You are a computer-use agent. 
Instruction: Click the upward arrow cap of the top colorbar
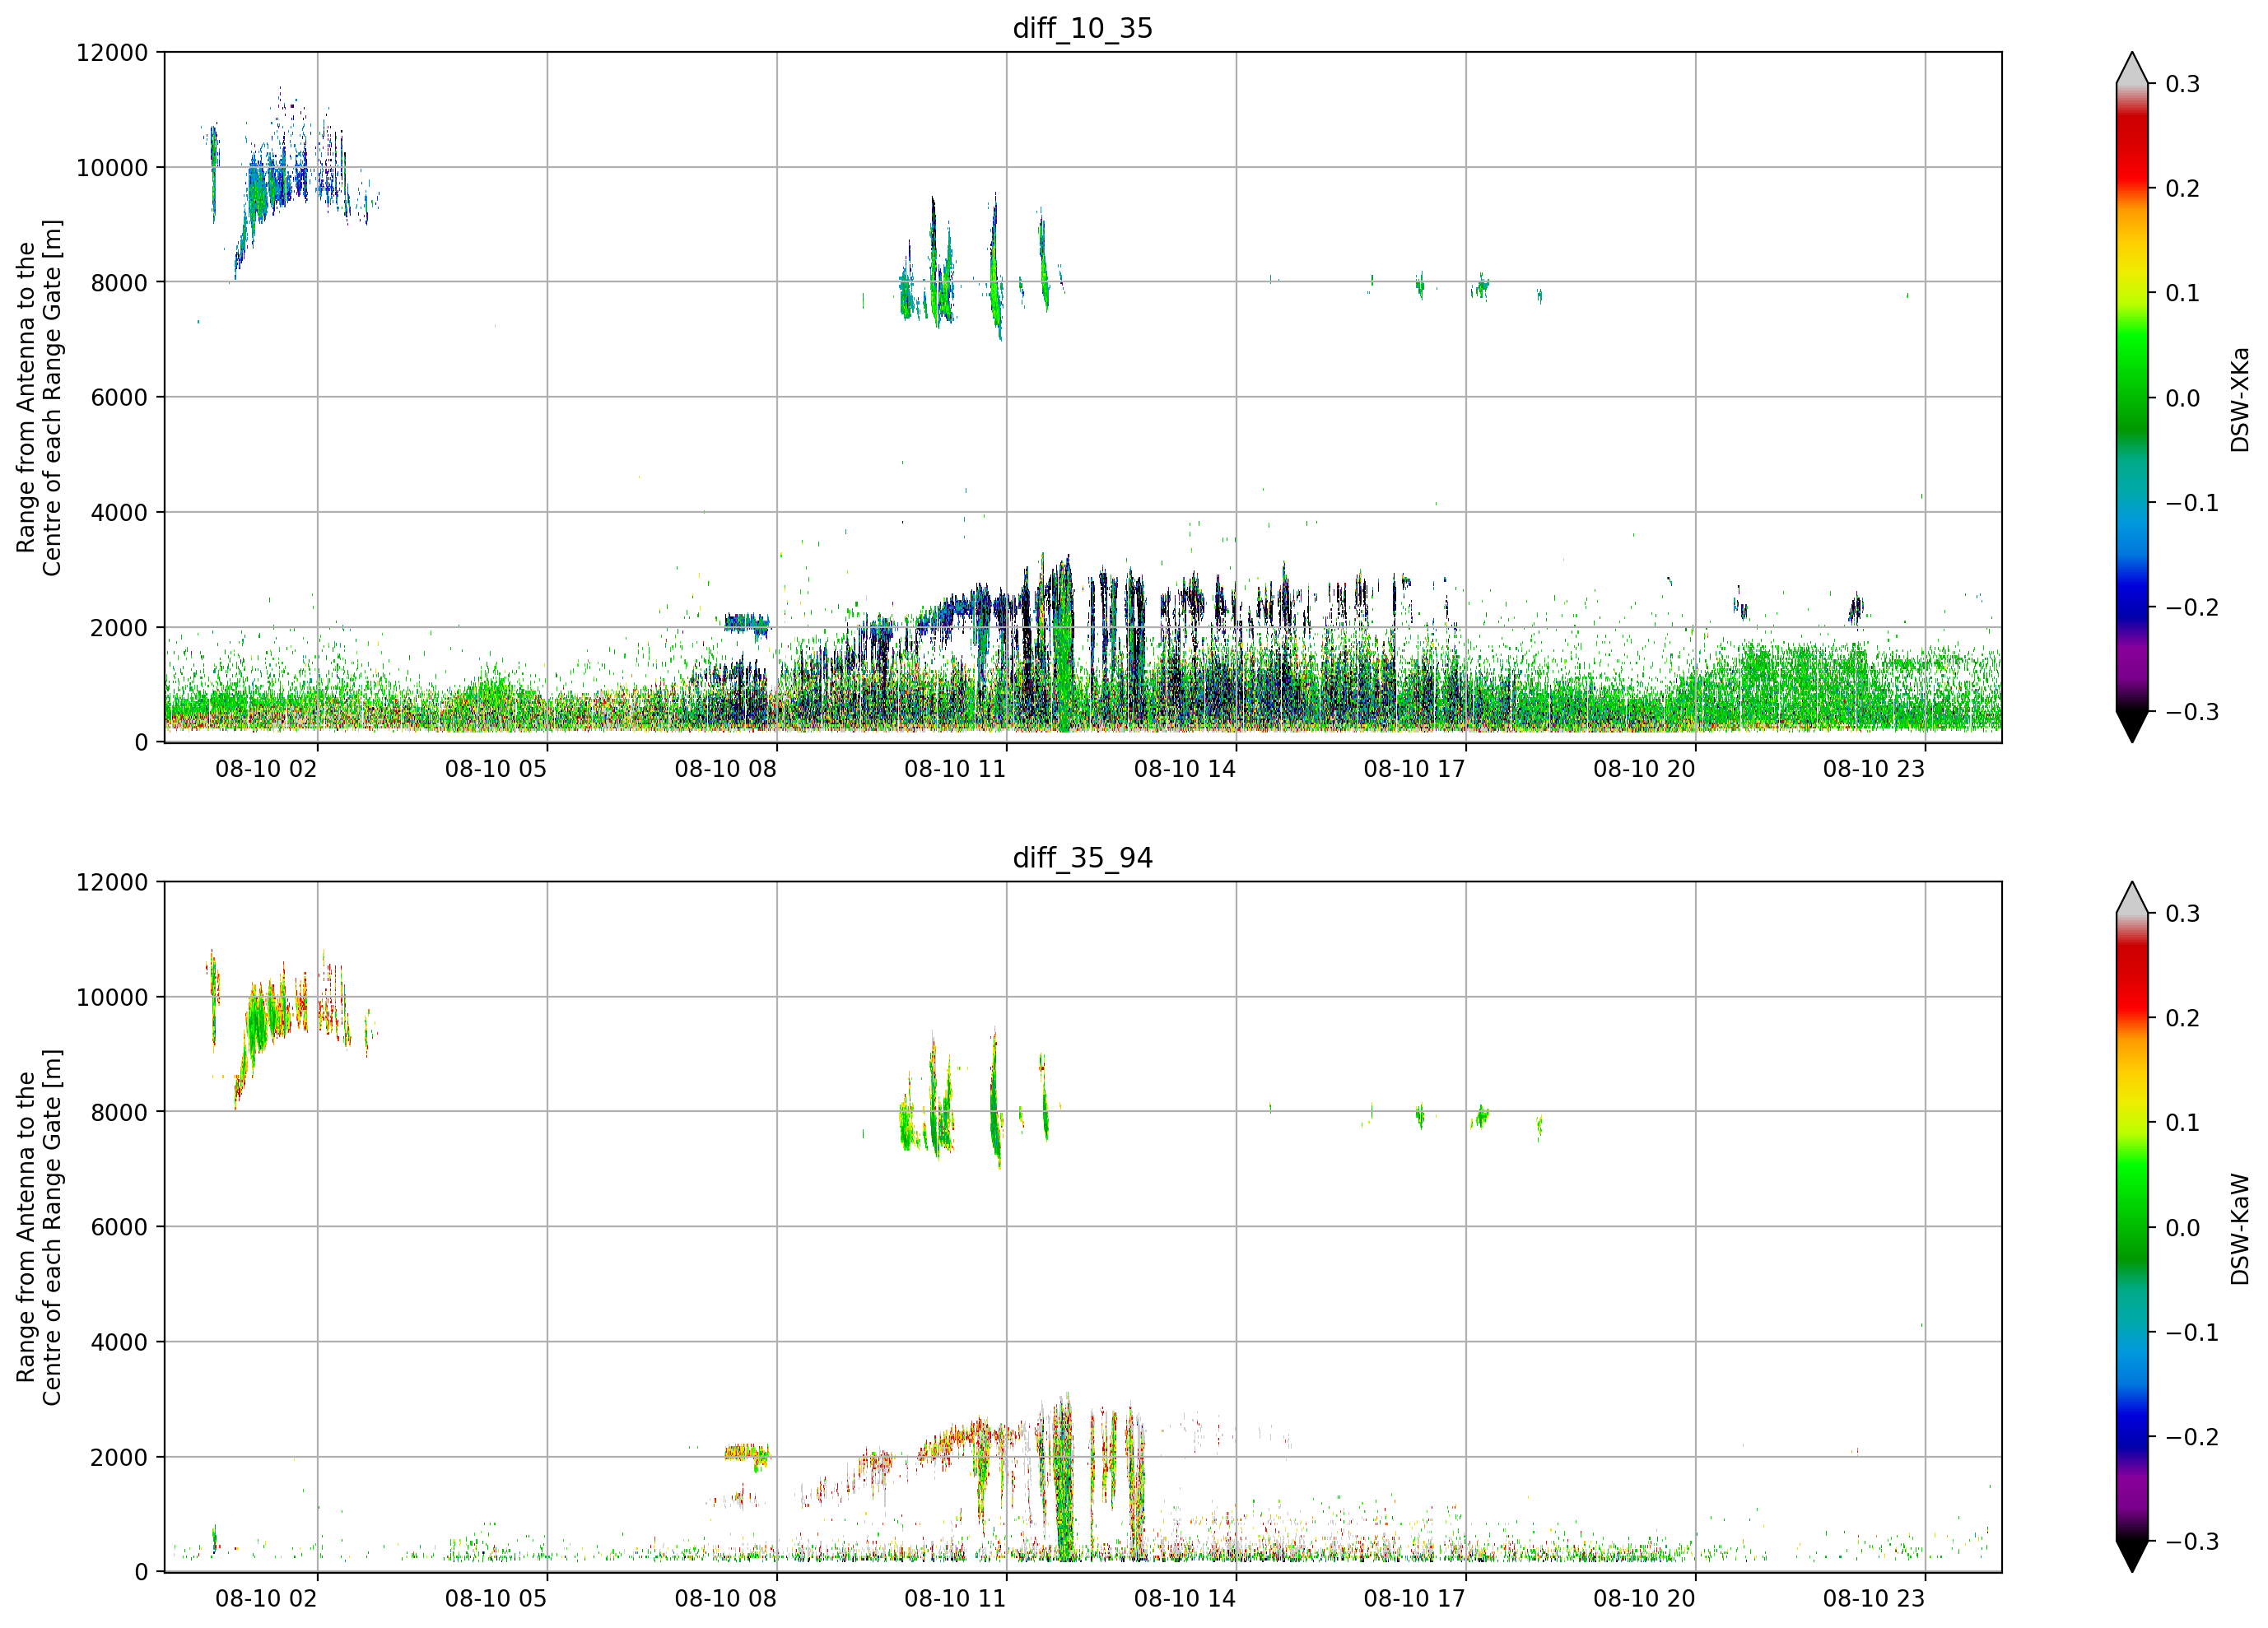pyautogui.click(x=2132, y=69)
